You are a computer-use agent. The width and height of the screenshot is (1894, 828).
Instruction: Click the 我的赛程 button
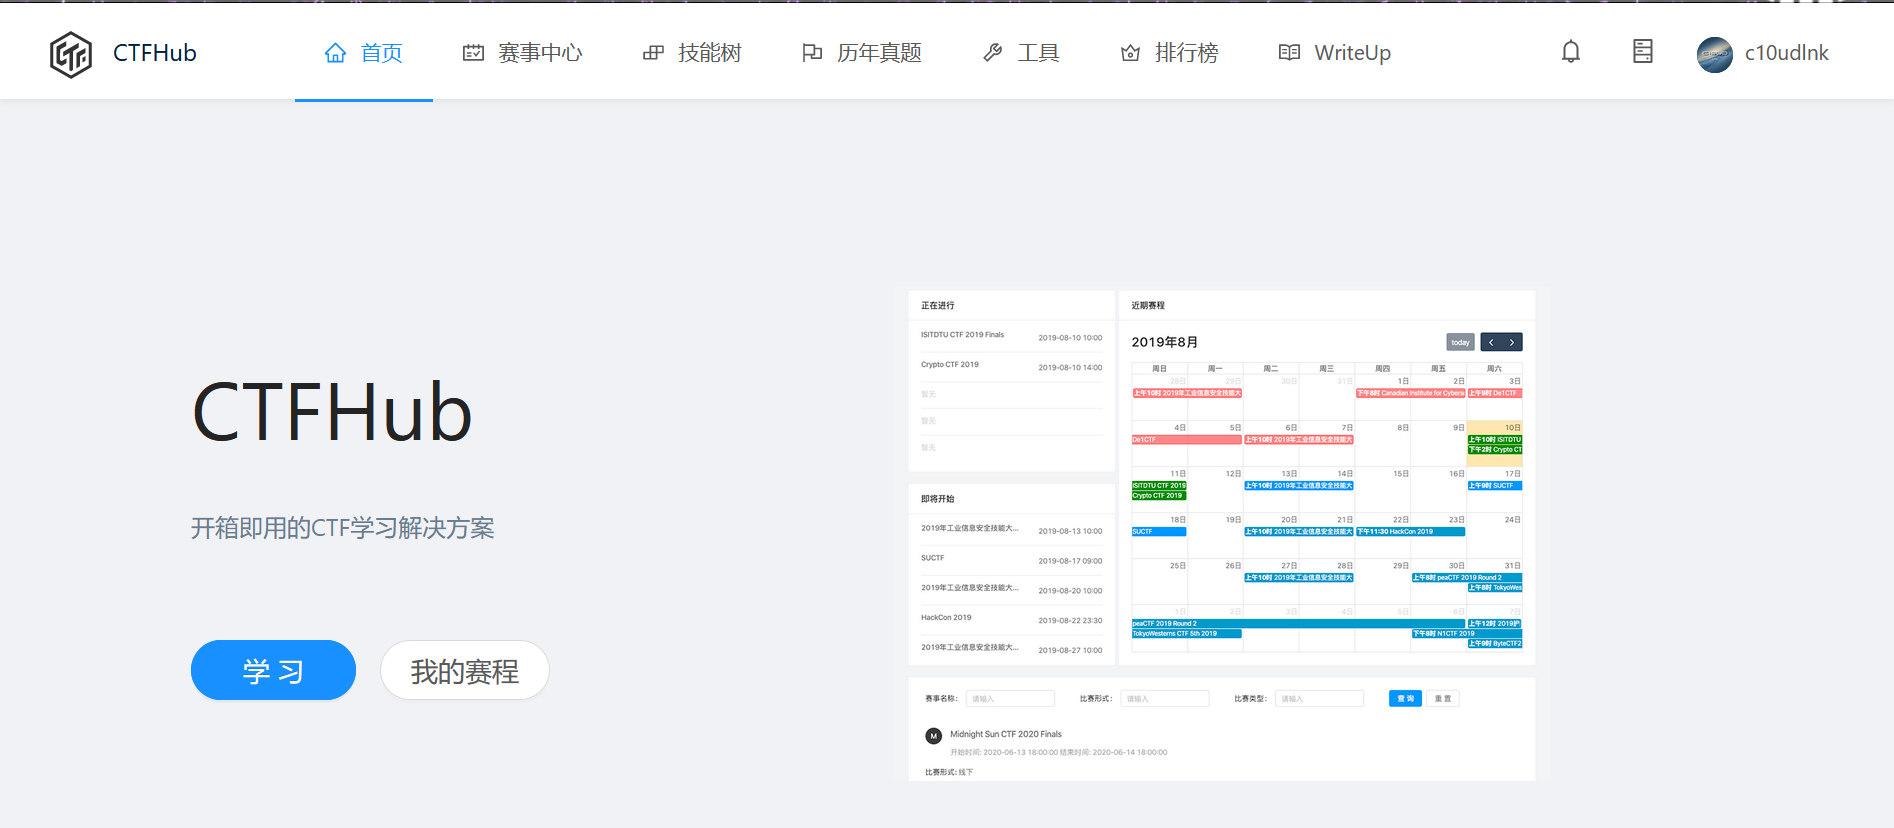tap(465, 670)
